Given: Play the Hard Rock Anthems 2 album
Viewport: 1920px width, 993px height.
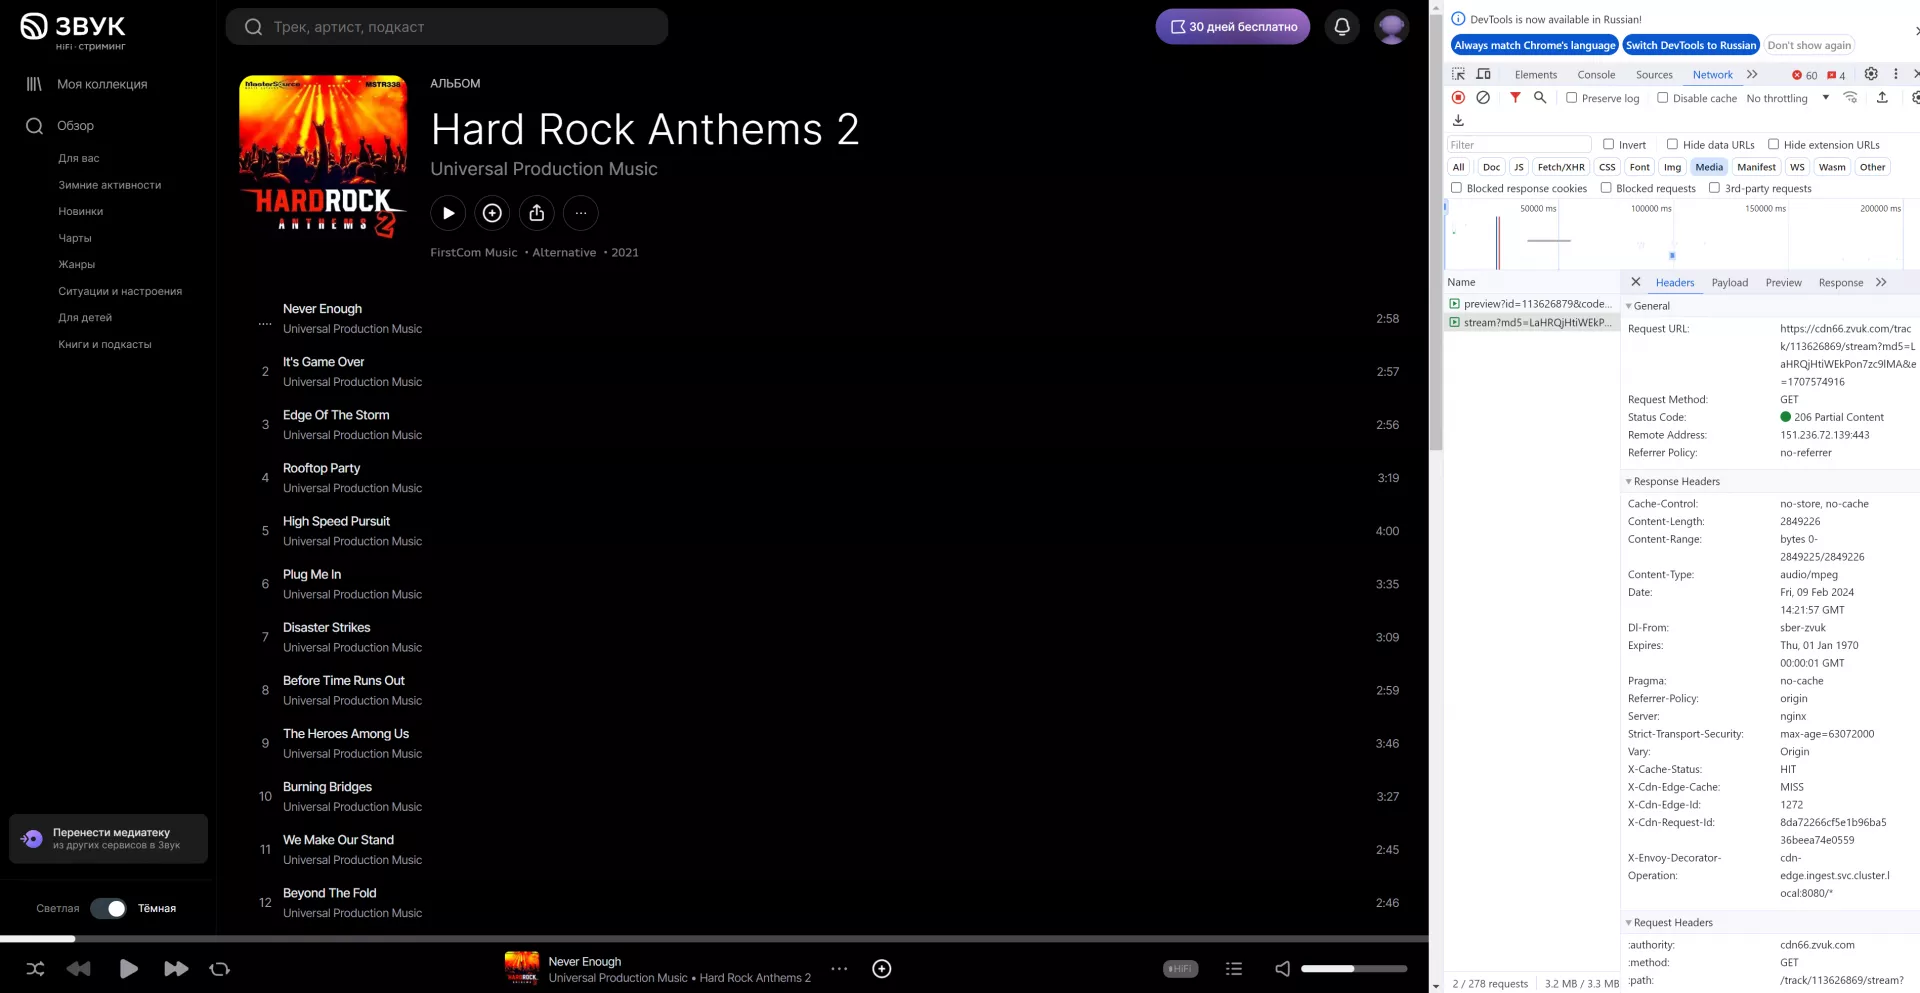Looking at the screenshot, I should pyautogui.click(x=448, y=213).
